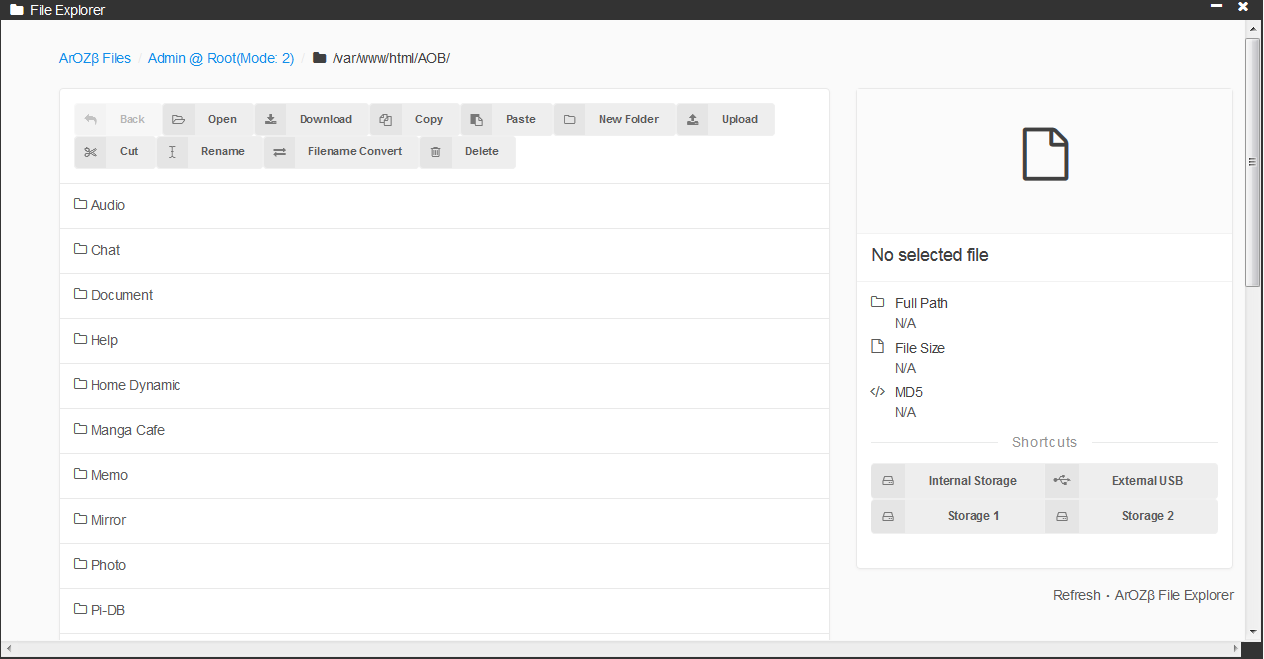
Task: Click the trash Delete icon
Action: coord(435,152)
